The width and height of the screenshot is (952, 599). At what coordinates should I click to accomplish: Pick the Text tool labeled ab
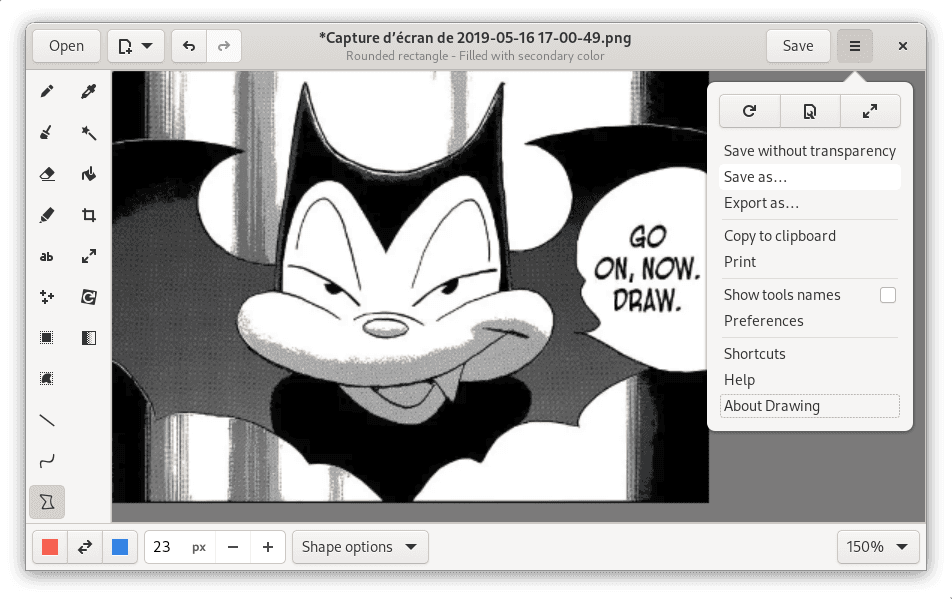coord(46,257)
